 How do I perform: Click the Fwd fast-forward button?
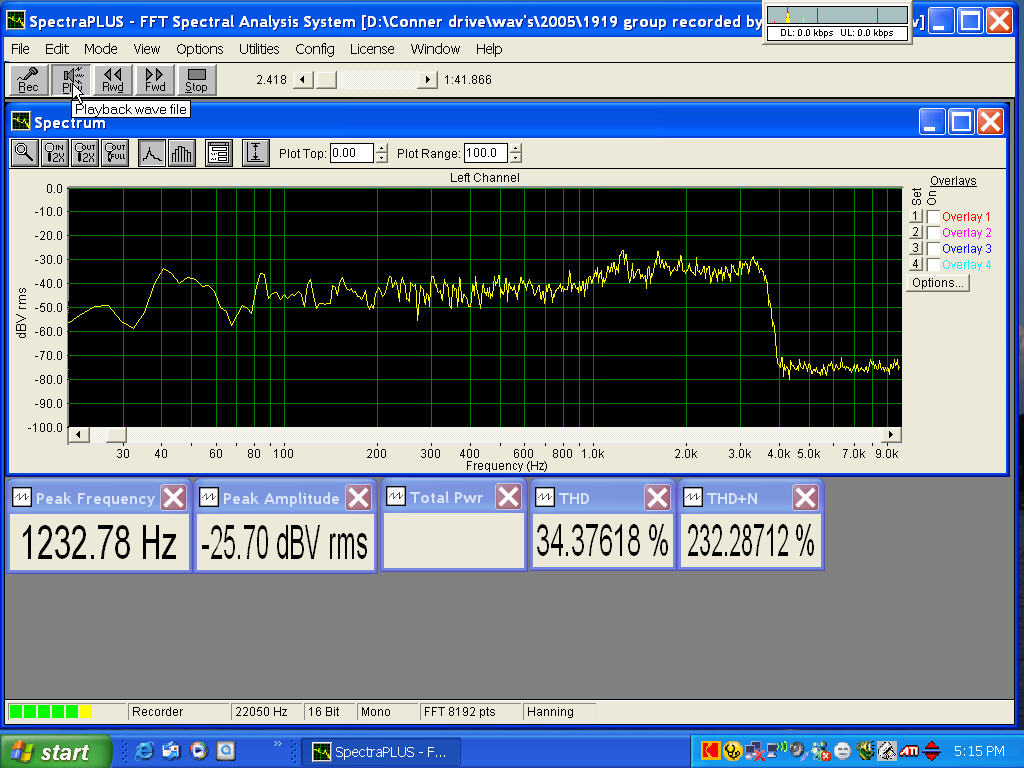point(154,80)
